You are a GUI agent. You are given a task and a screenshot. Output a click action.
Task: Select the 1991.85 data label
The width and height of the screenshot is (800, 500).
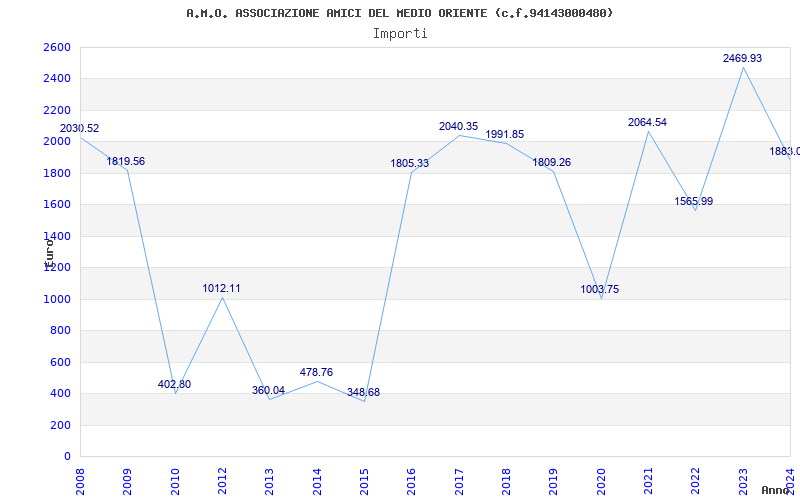[505, 135]
